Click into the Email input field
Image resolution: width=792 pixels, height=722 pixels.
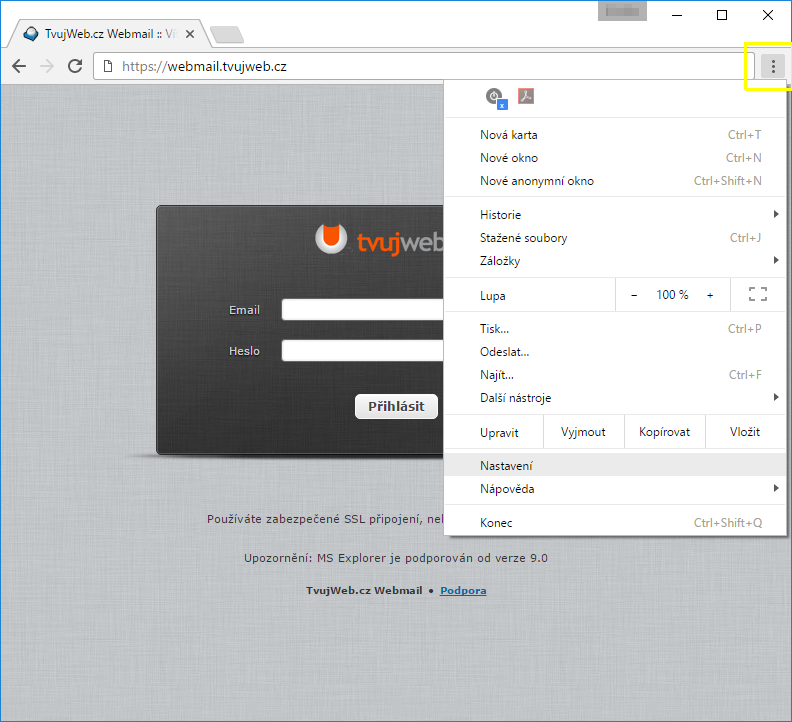click(x=362, y=310)
